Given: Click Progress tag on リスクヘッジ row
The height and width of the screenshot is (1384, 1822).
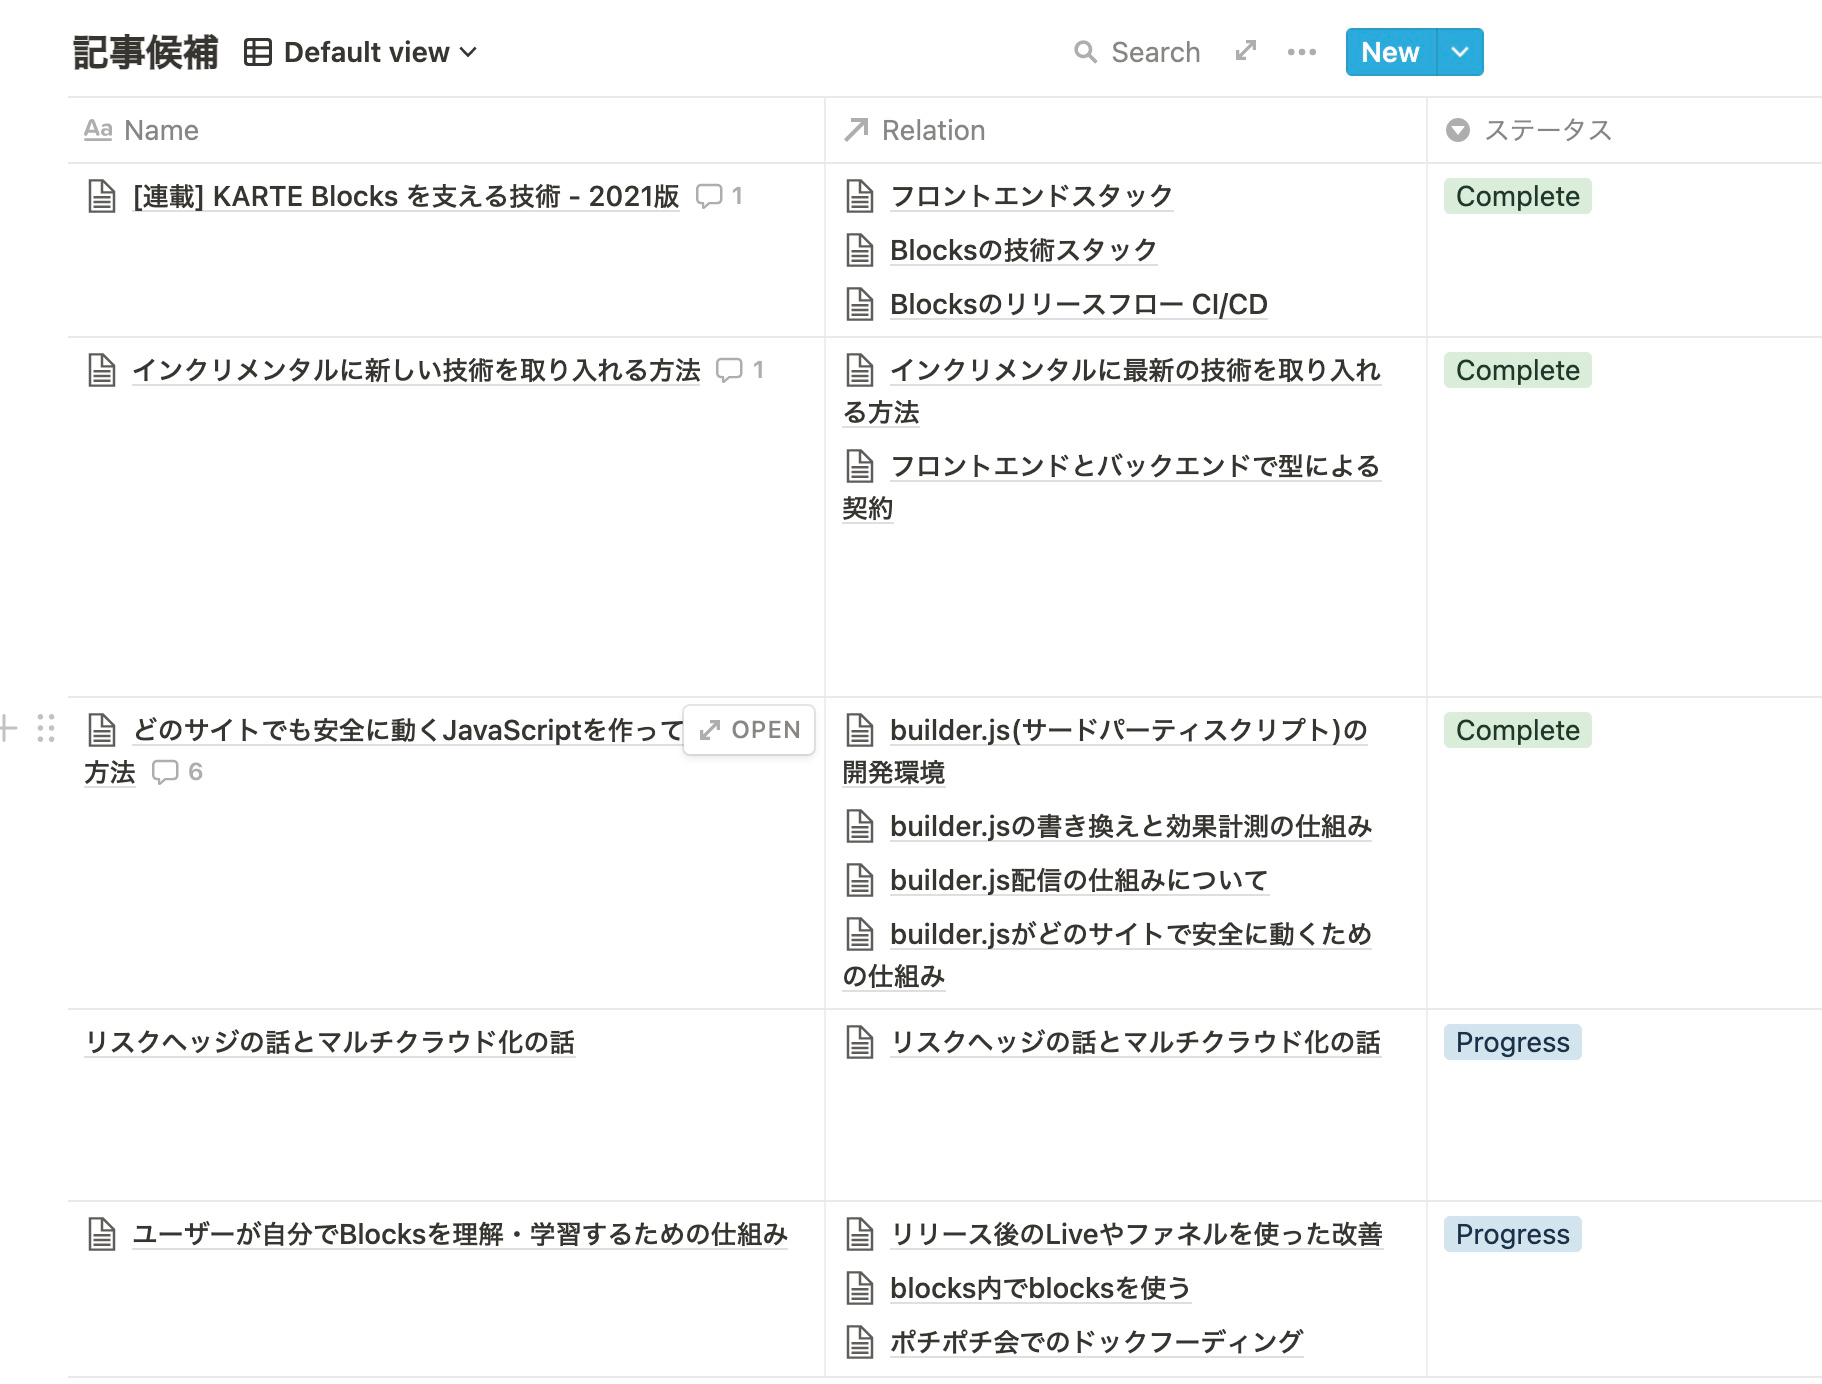Looking at the screenshot, I should tap(1511, 1043).
